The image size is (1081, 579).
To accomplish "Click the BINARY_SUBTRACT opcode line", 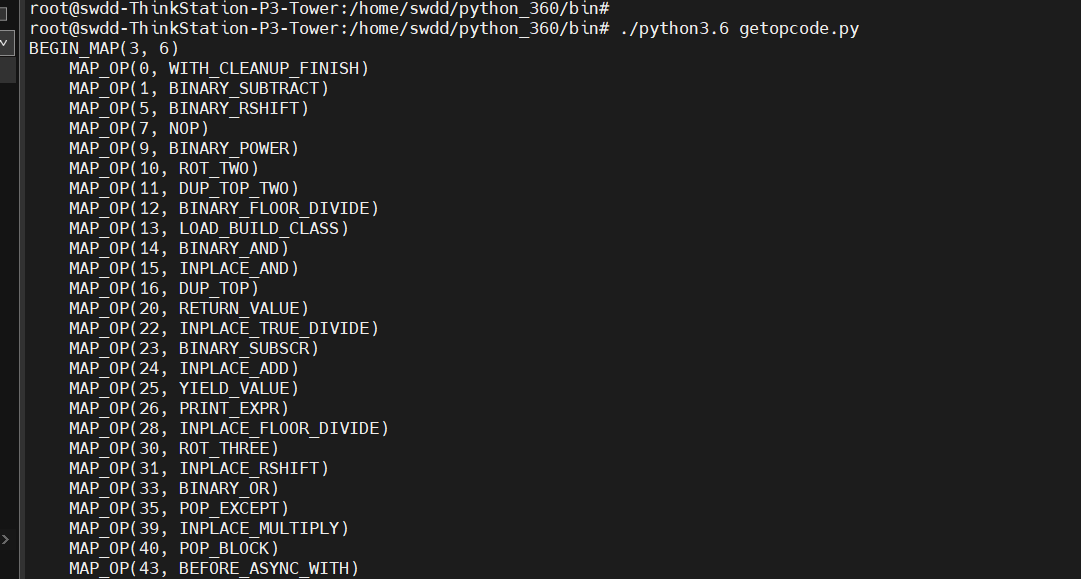I will pos(199,88).
